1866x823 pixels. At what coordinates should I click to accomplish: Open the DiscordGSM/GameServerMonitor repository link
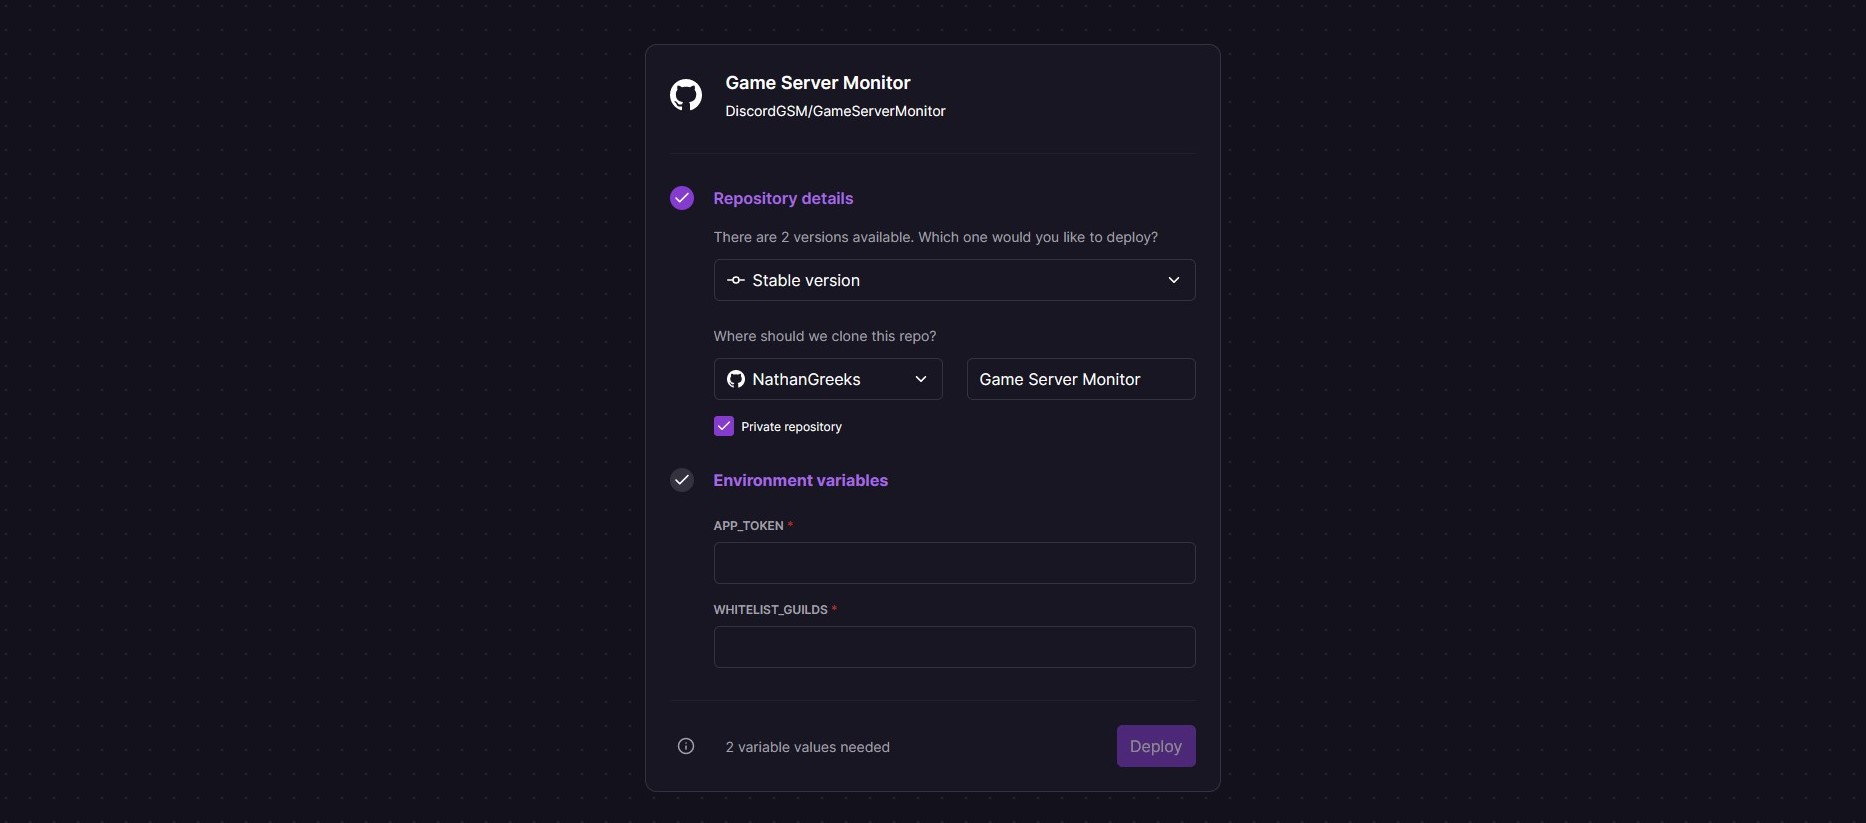point(835,111)
